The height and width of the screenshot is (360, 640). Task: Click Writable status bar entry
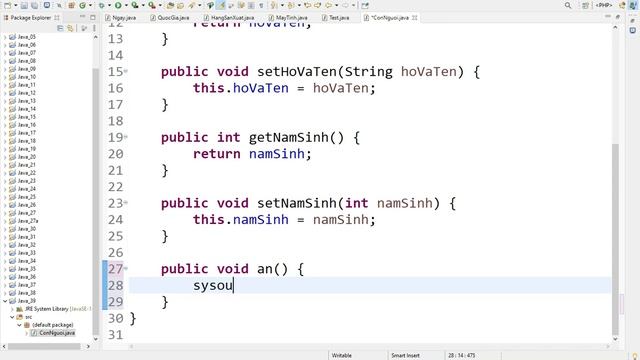tap(342, 356)
